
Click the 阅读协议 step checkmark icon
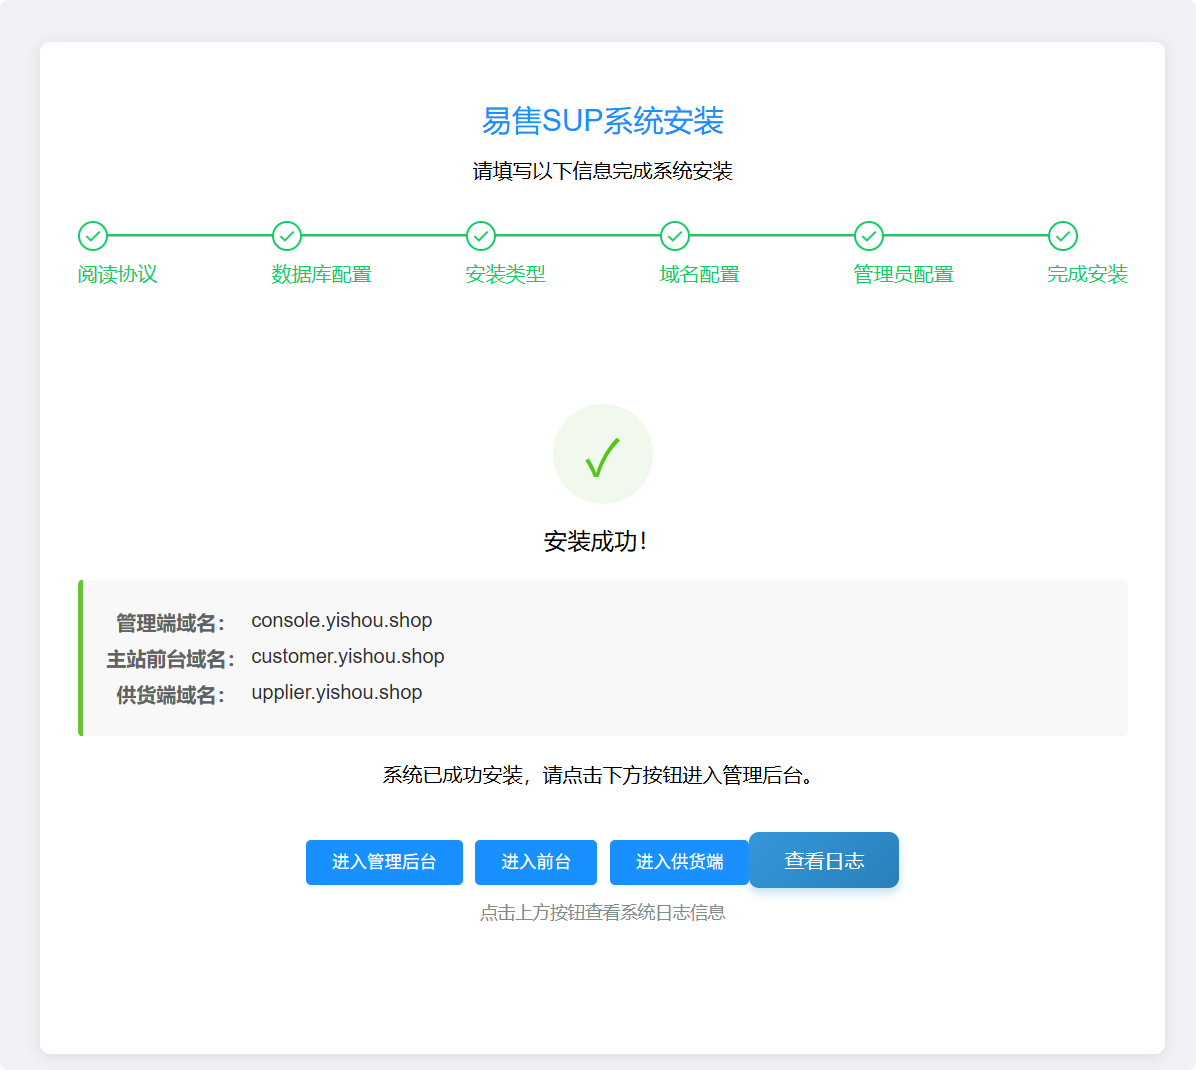93,236
